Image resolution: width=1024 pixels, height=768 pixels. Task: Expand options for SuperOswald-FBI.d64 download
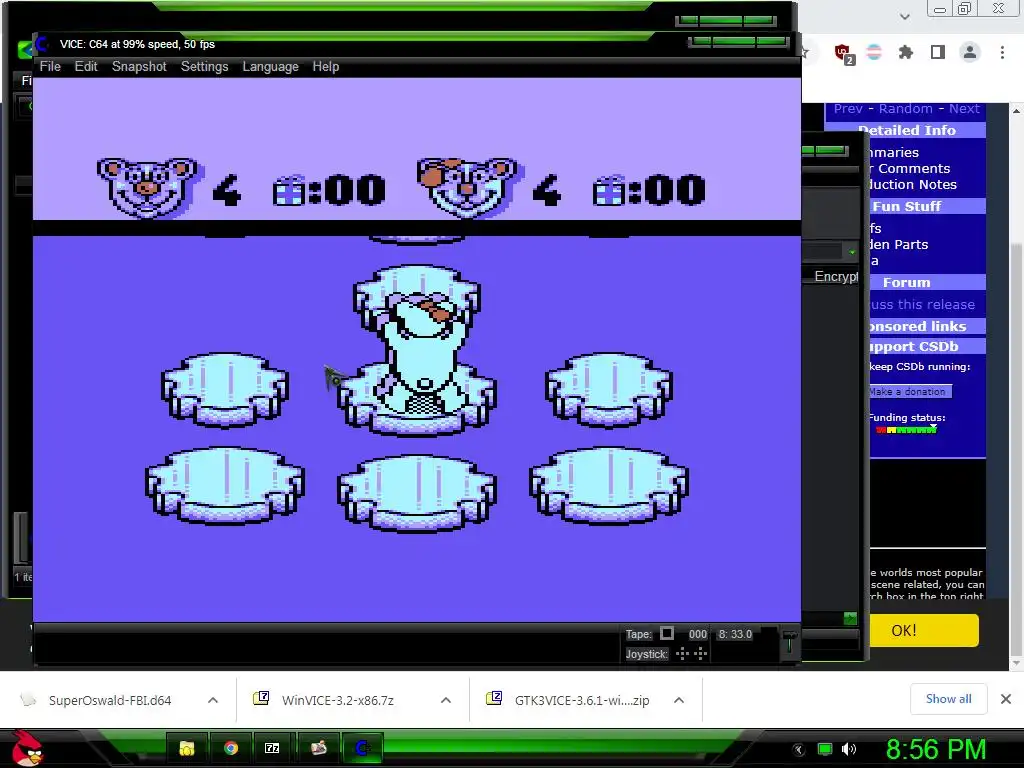tap(212, 700)
